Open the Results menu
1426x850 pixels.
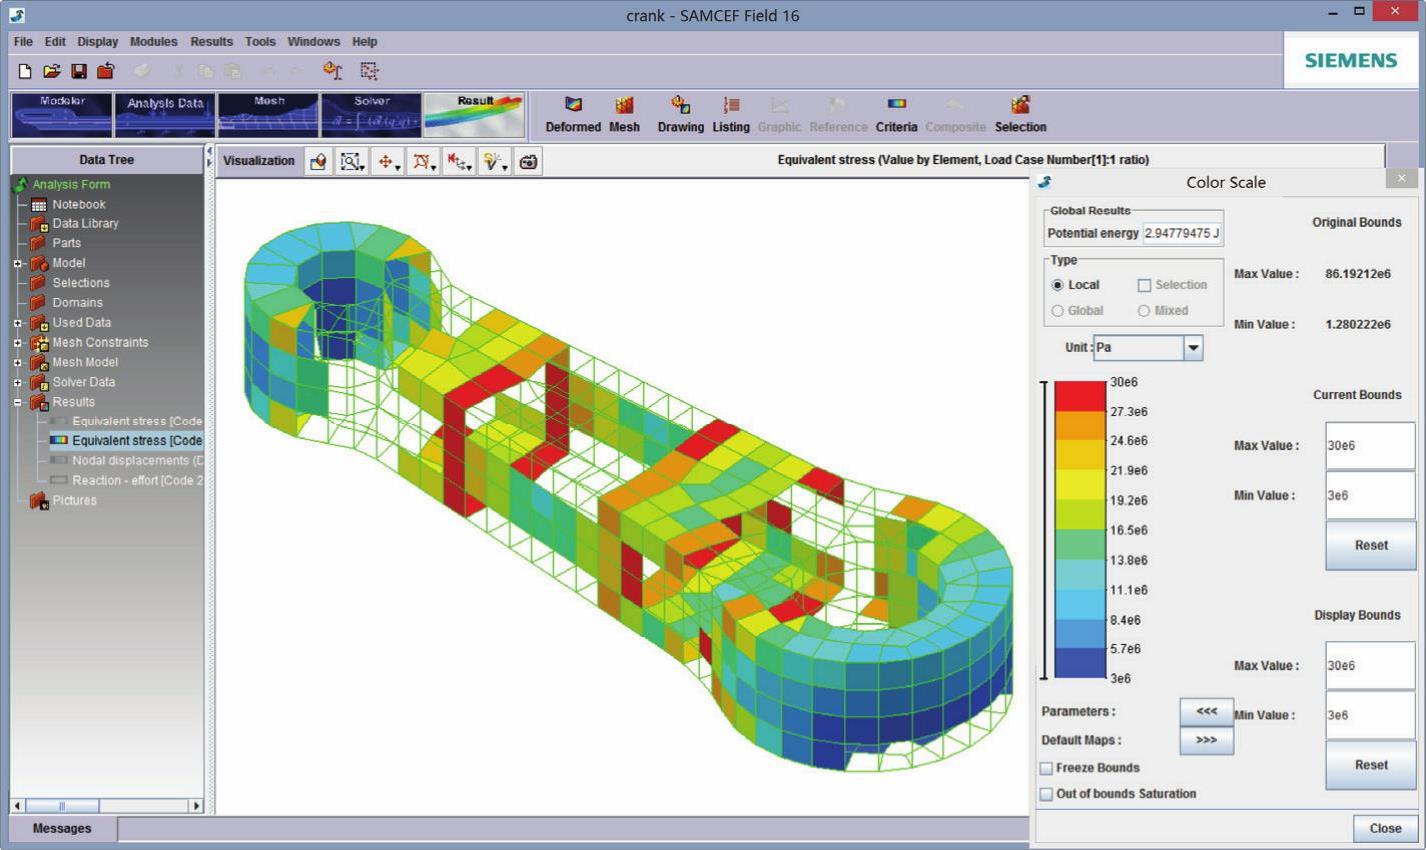click(x=211, y=42)
